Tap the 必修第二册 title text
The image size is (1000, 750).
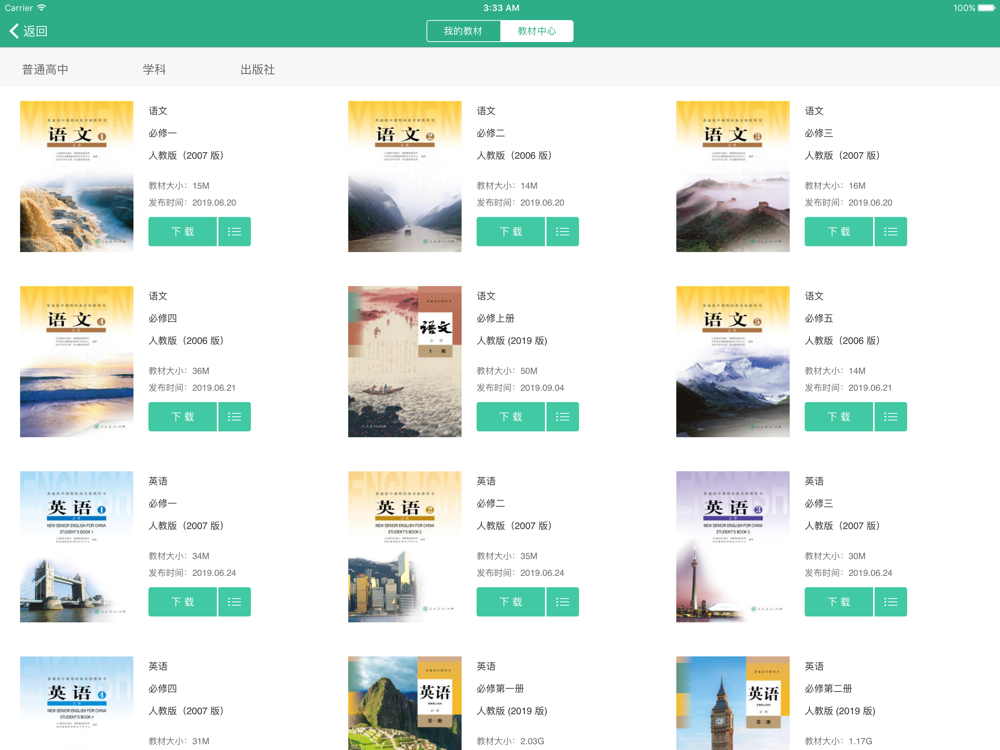coord(828,688)
